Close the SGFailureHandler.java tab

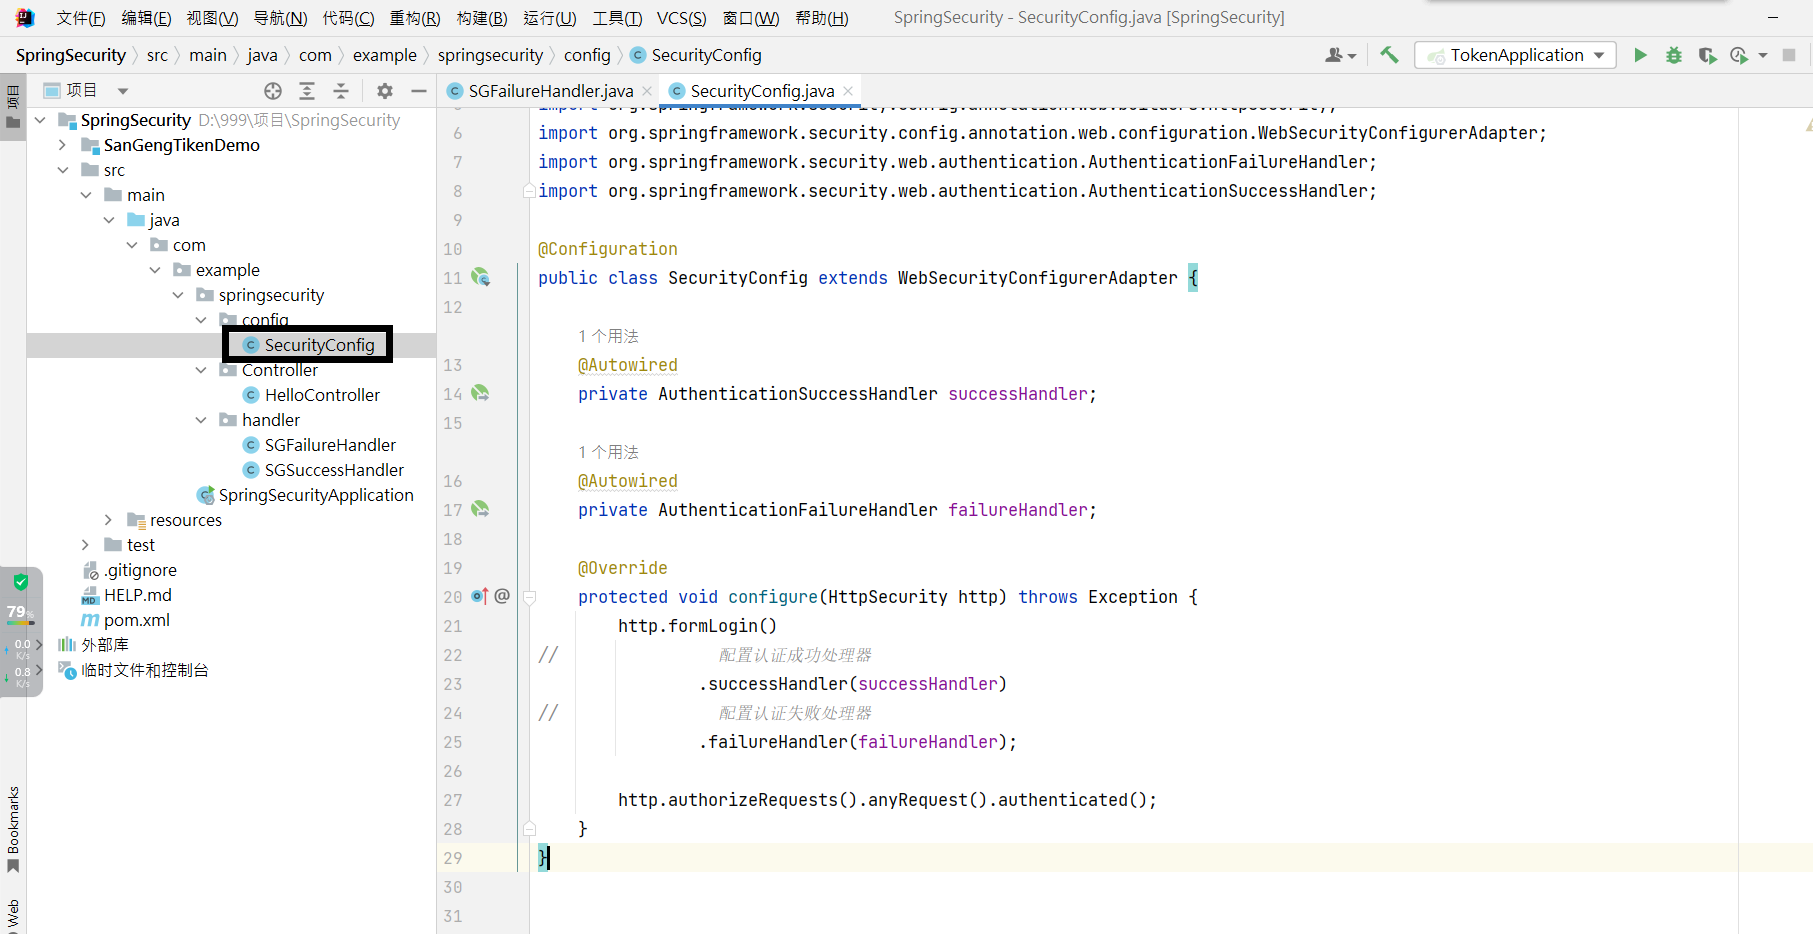(648, 91)
